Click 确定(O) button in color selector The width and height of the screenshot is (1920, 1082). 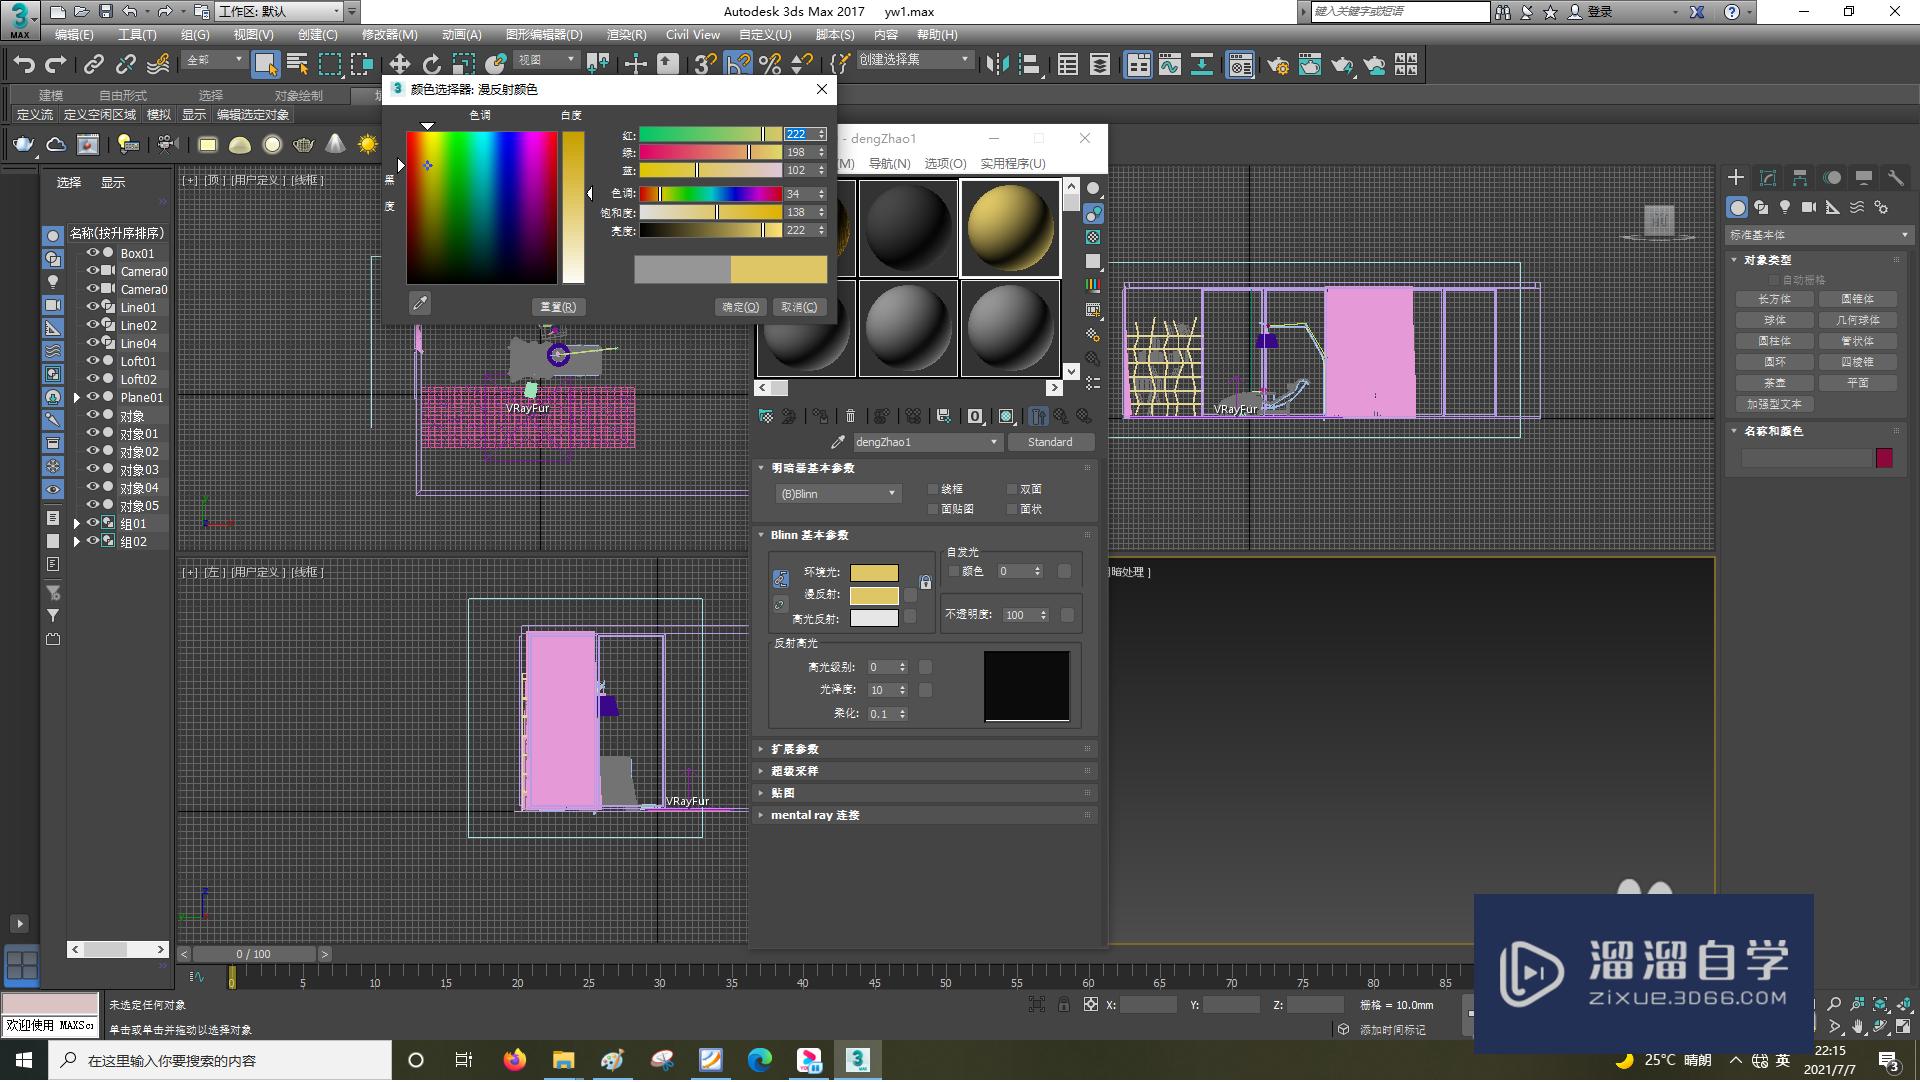tap(741, 308)
